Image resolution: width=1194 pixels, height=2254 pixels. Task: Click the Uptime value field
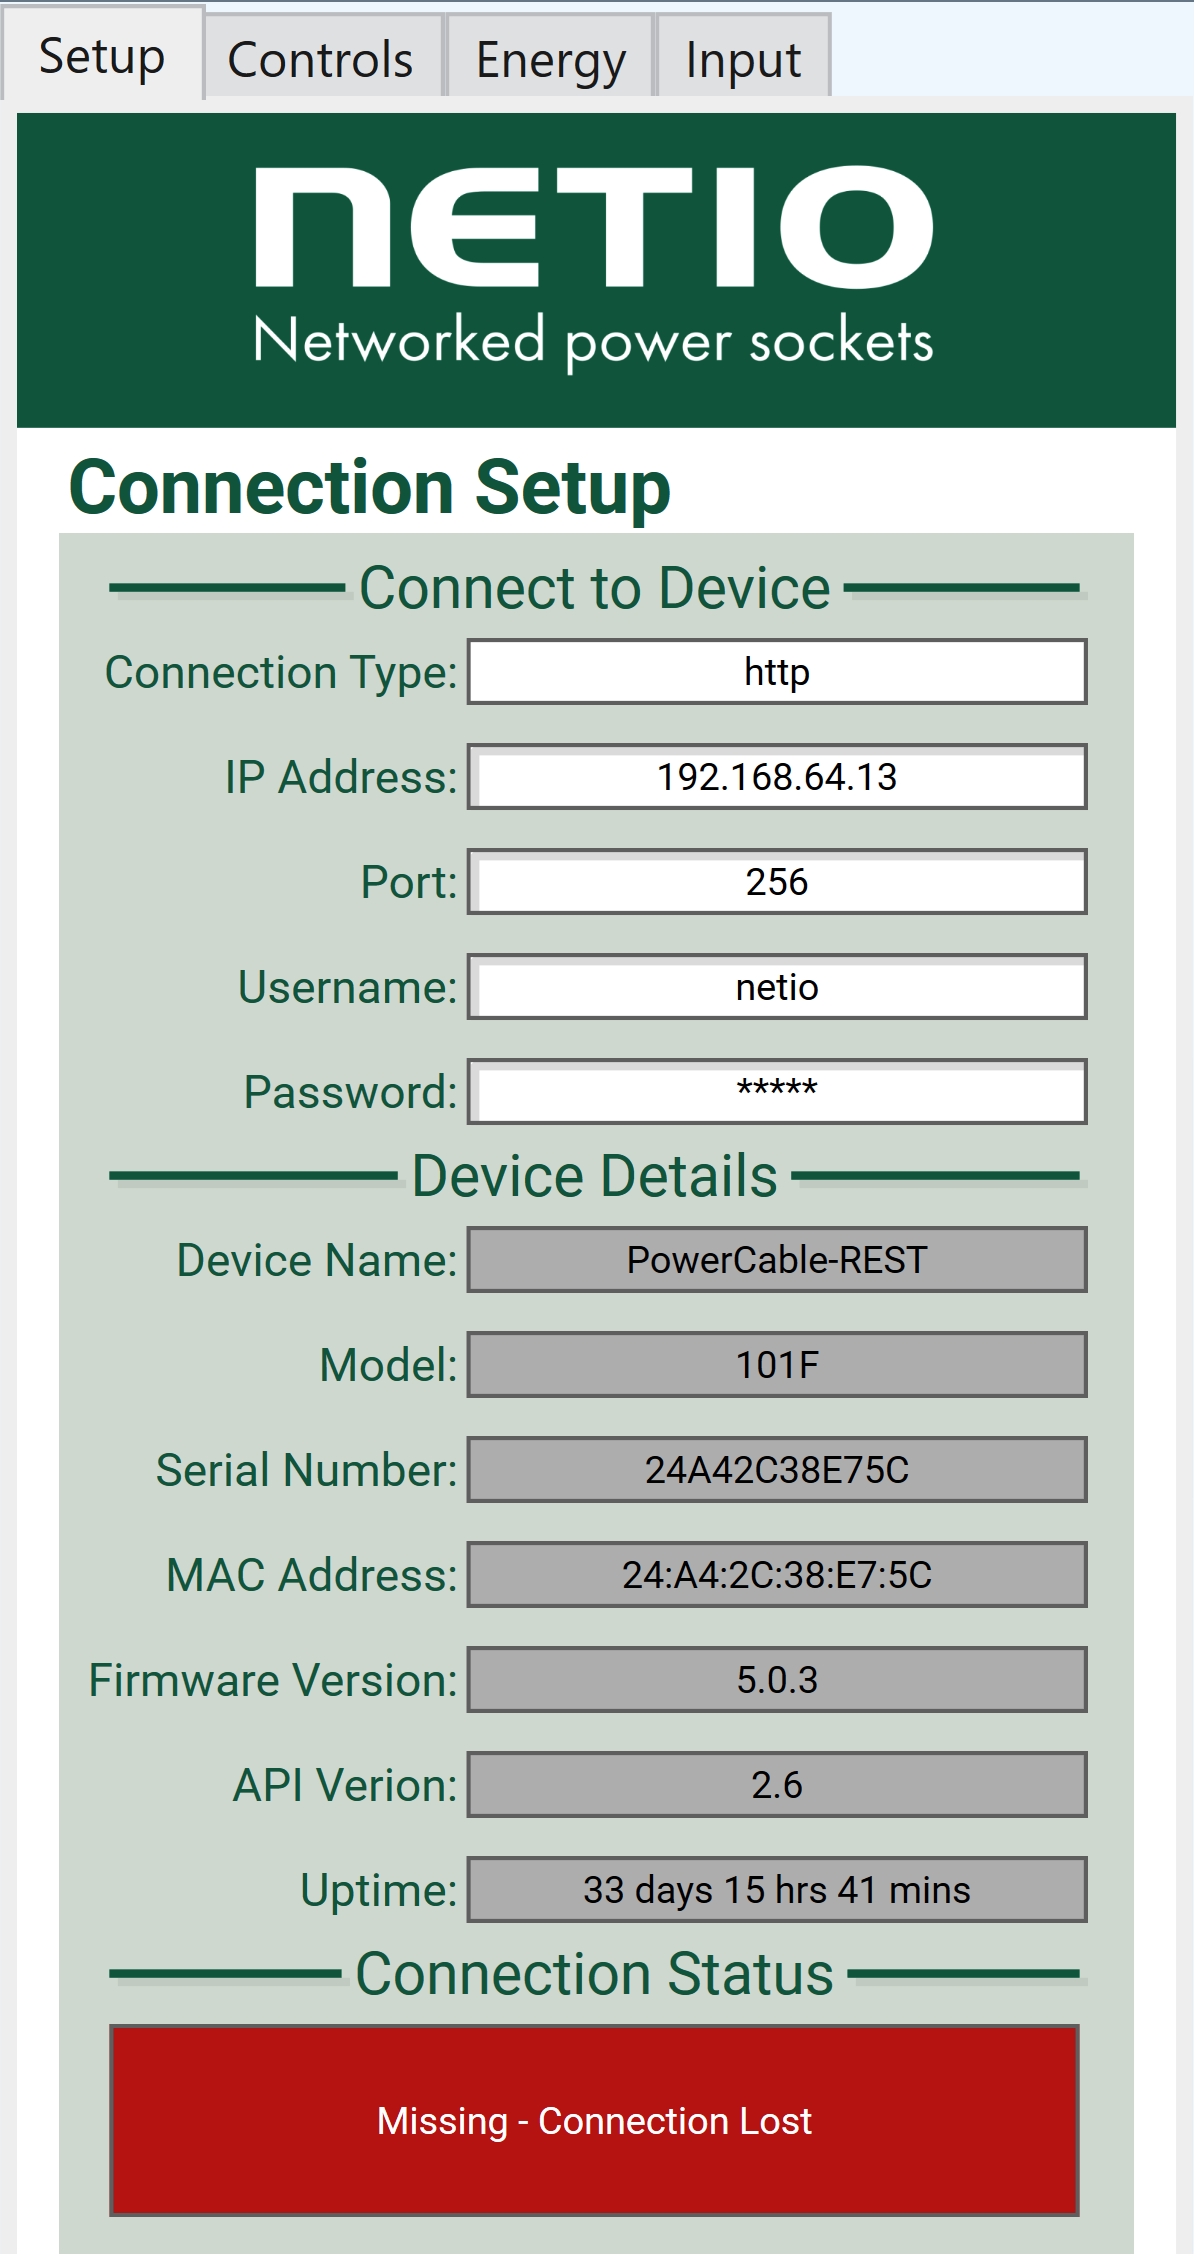777,1890
